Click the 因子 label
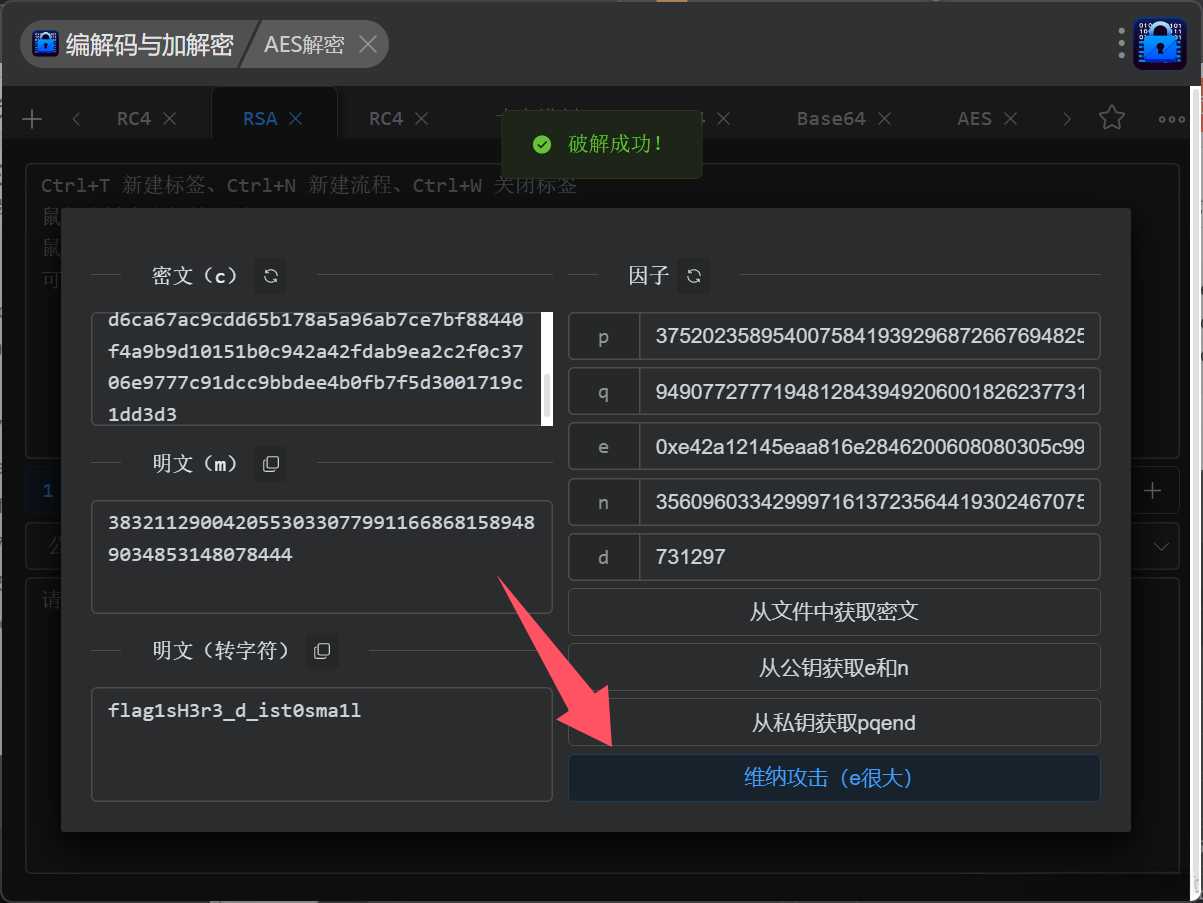1203x903 pixels. tap(648, 275)
